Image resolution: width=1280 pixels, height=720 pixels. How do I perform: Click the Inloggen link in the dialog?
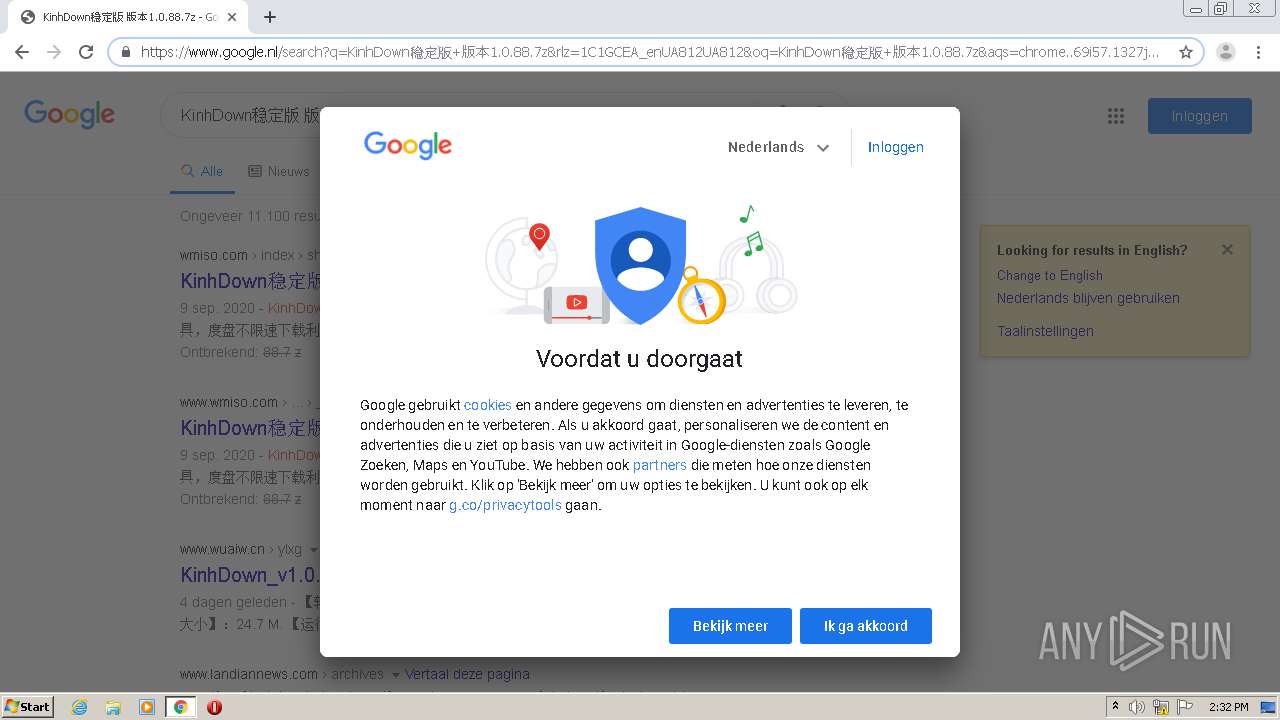point(896,147)
